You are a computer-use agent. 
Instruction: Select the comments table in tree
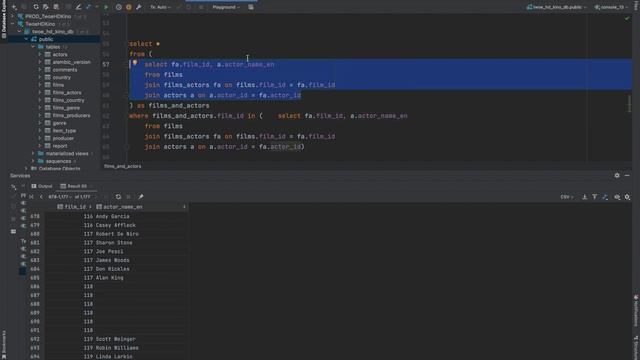coord(64,70)
